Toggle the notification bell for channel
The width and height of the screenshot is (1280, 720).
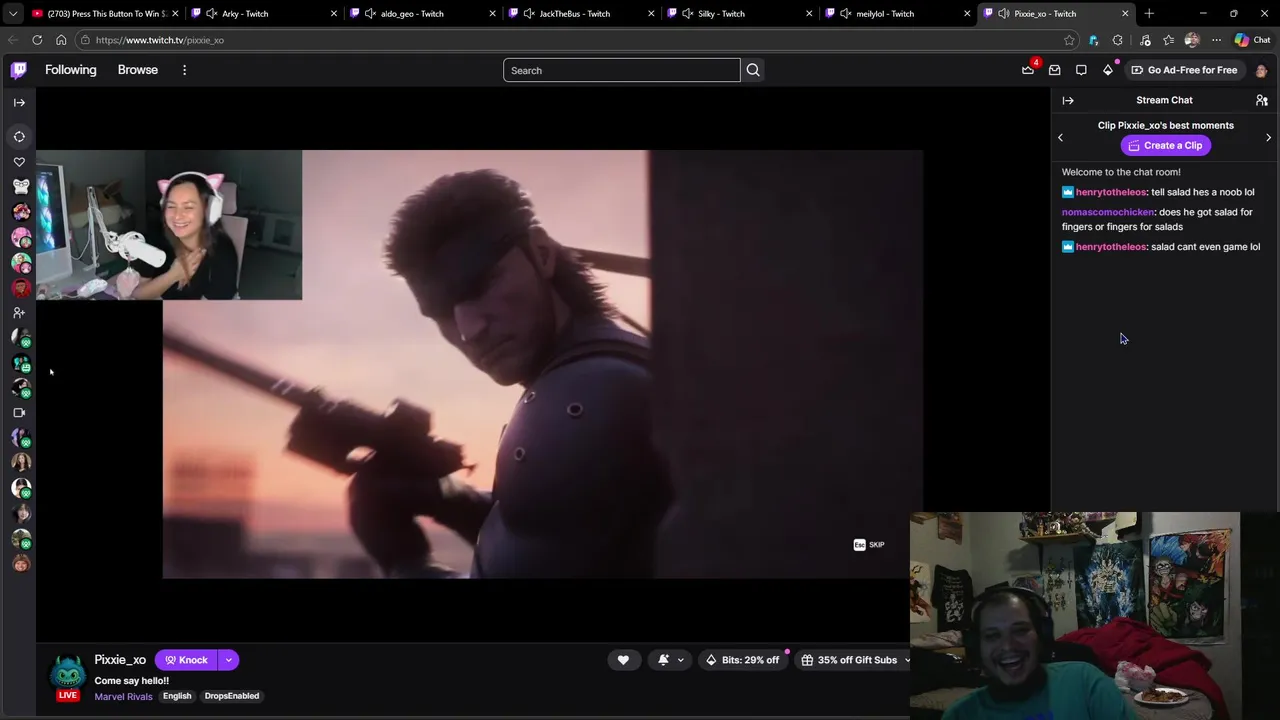(x=663, y=660)
